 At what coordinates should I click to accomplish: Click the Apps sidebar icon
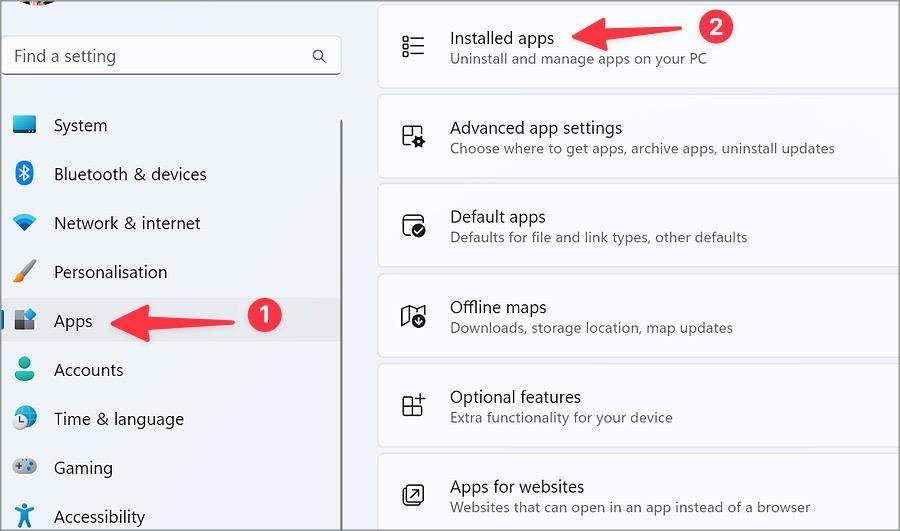(25, 320)
